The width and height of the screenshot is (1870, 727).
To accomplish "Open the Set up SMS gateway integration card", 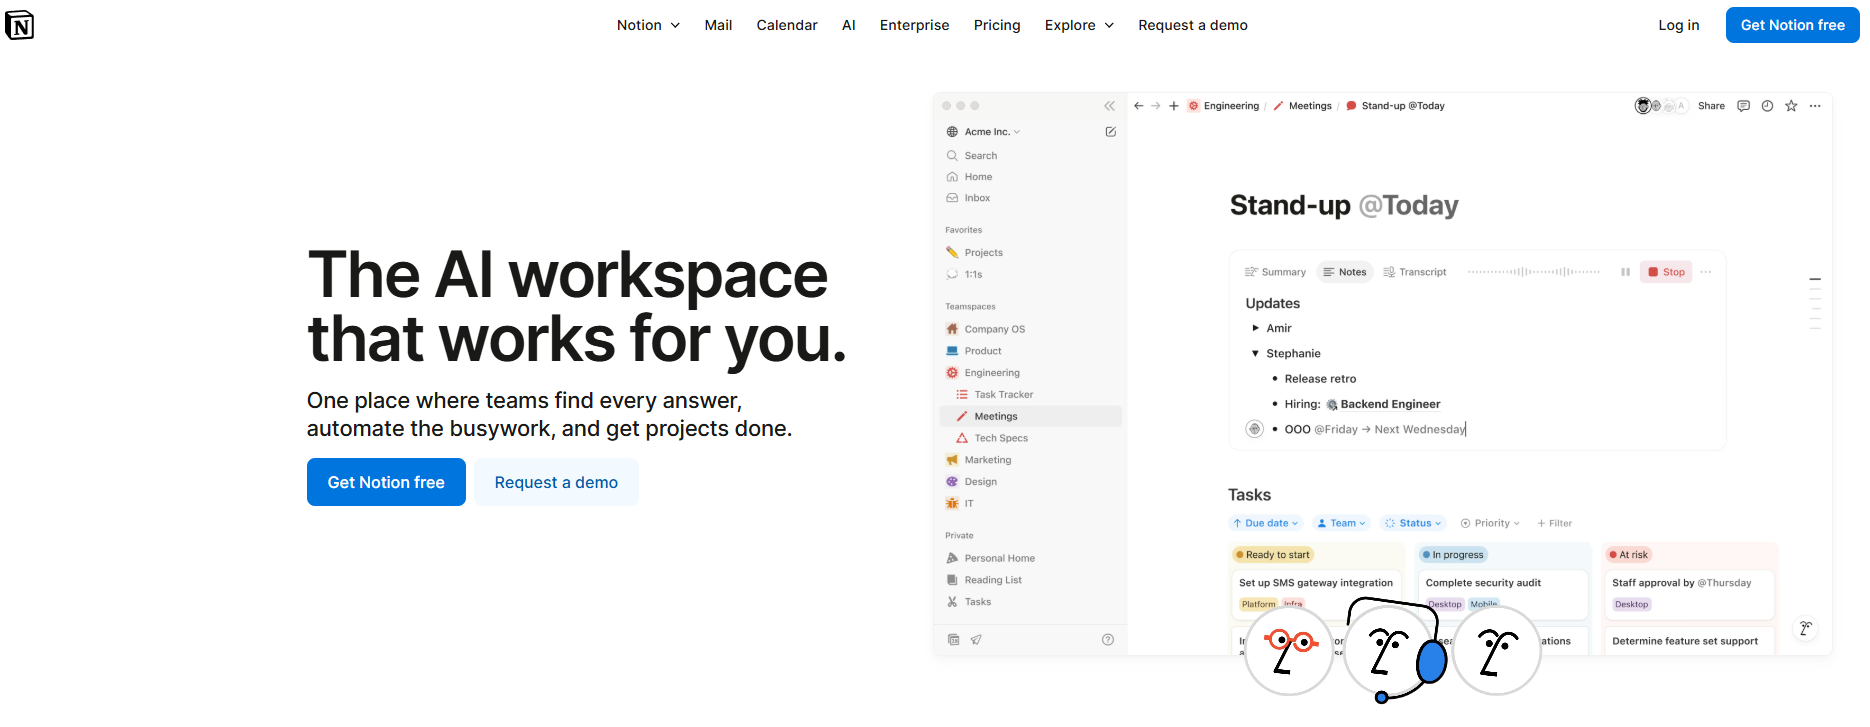I will [1316, 594].
